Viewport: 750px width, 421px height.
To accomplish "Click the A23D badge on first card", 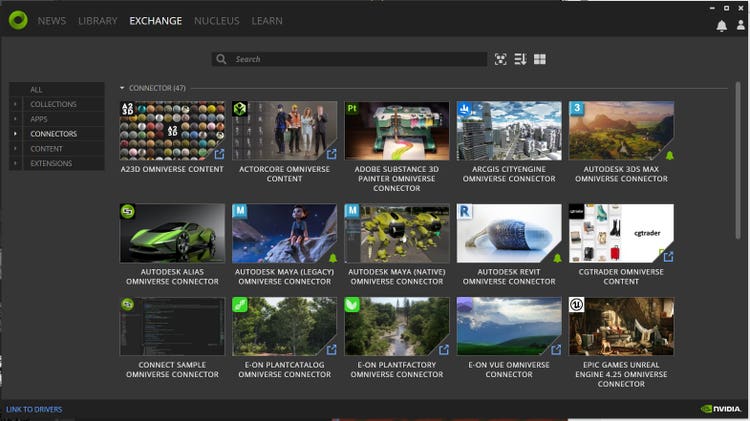I will point(127,109).
